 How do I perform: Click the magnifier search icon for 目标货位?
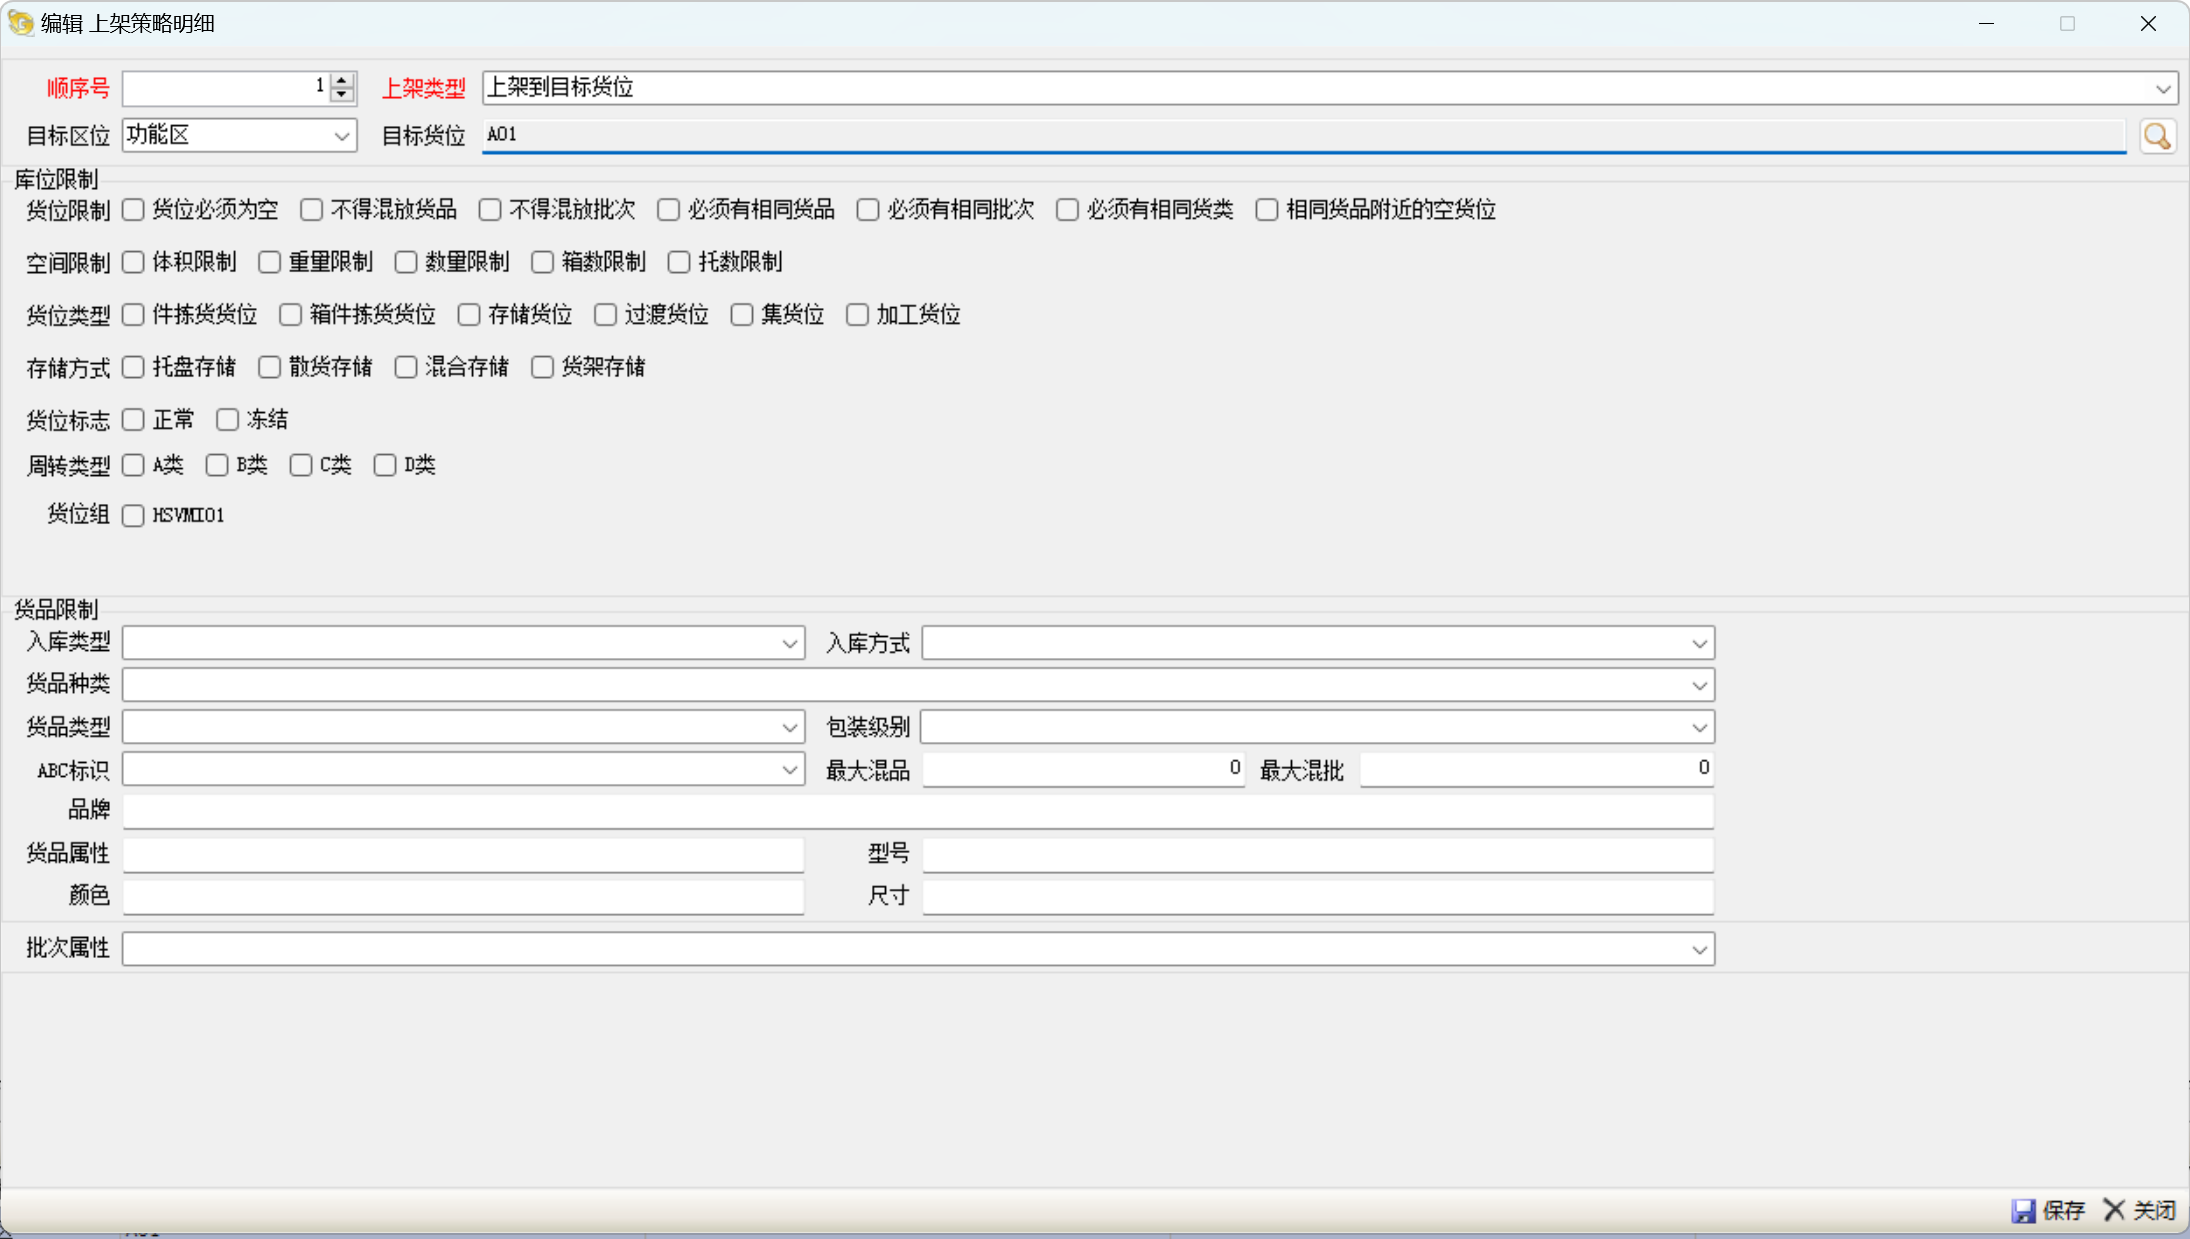pos(2157,136)
